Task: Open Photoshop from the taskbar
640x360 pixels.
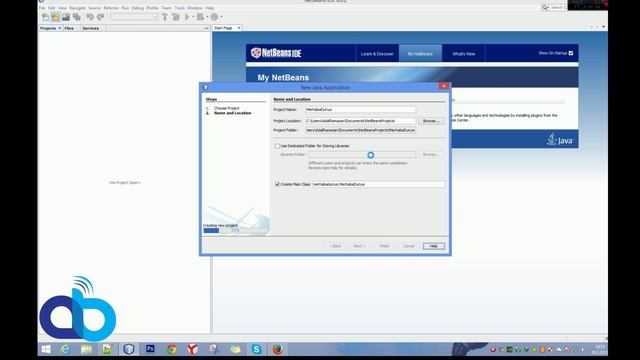Action: pyautogui.click(x=150, y=349)
